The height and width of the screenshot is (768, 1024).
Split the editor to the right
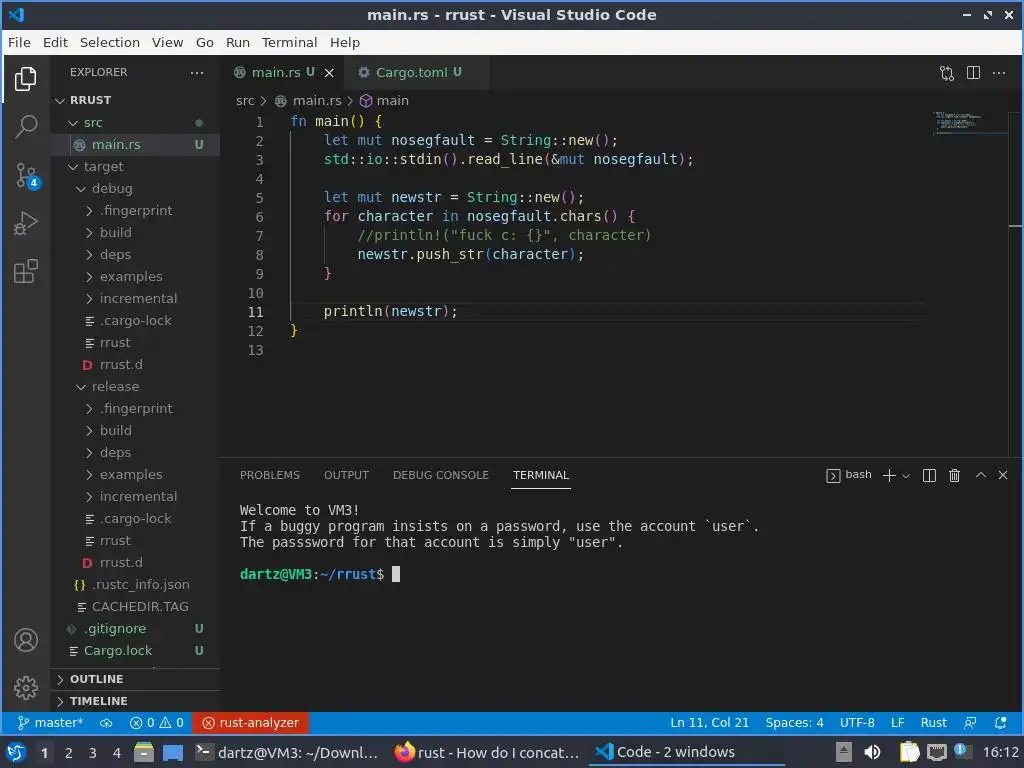[x=973, y=72]
